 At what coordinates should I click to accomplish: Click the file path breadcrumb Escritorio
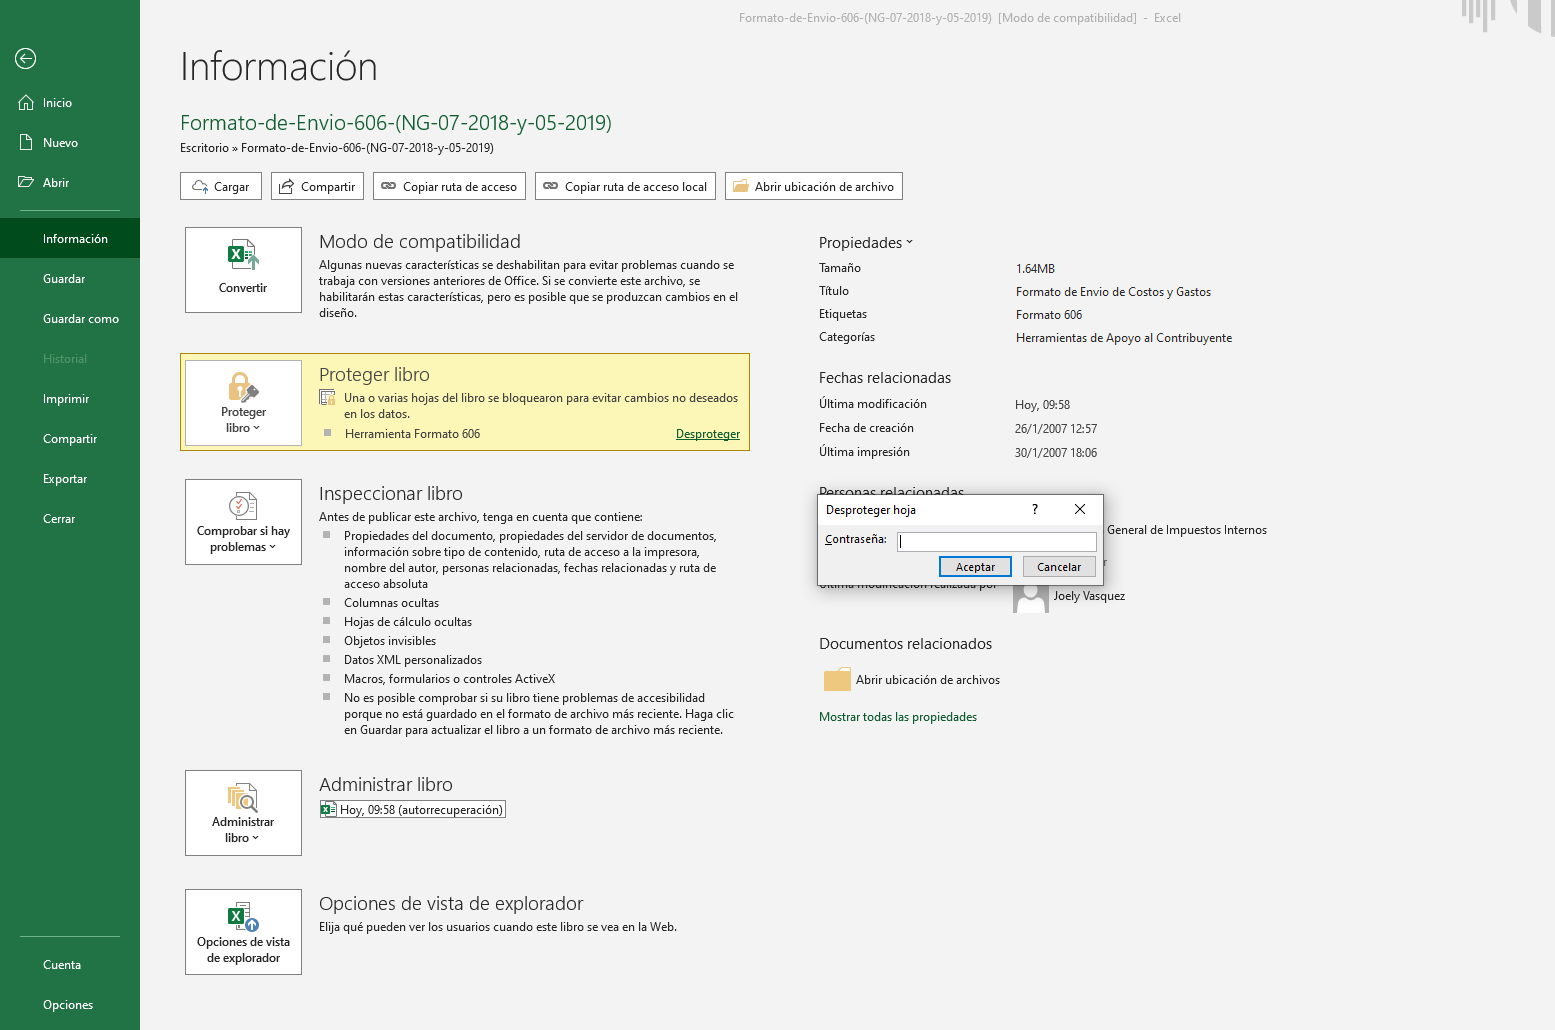pos(204,148)
